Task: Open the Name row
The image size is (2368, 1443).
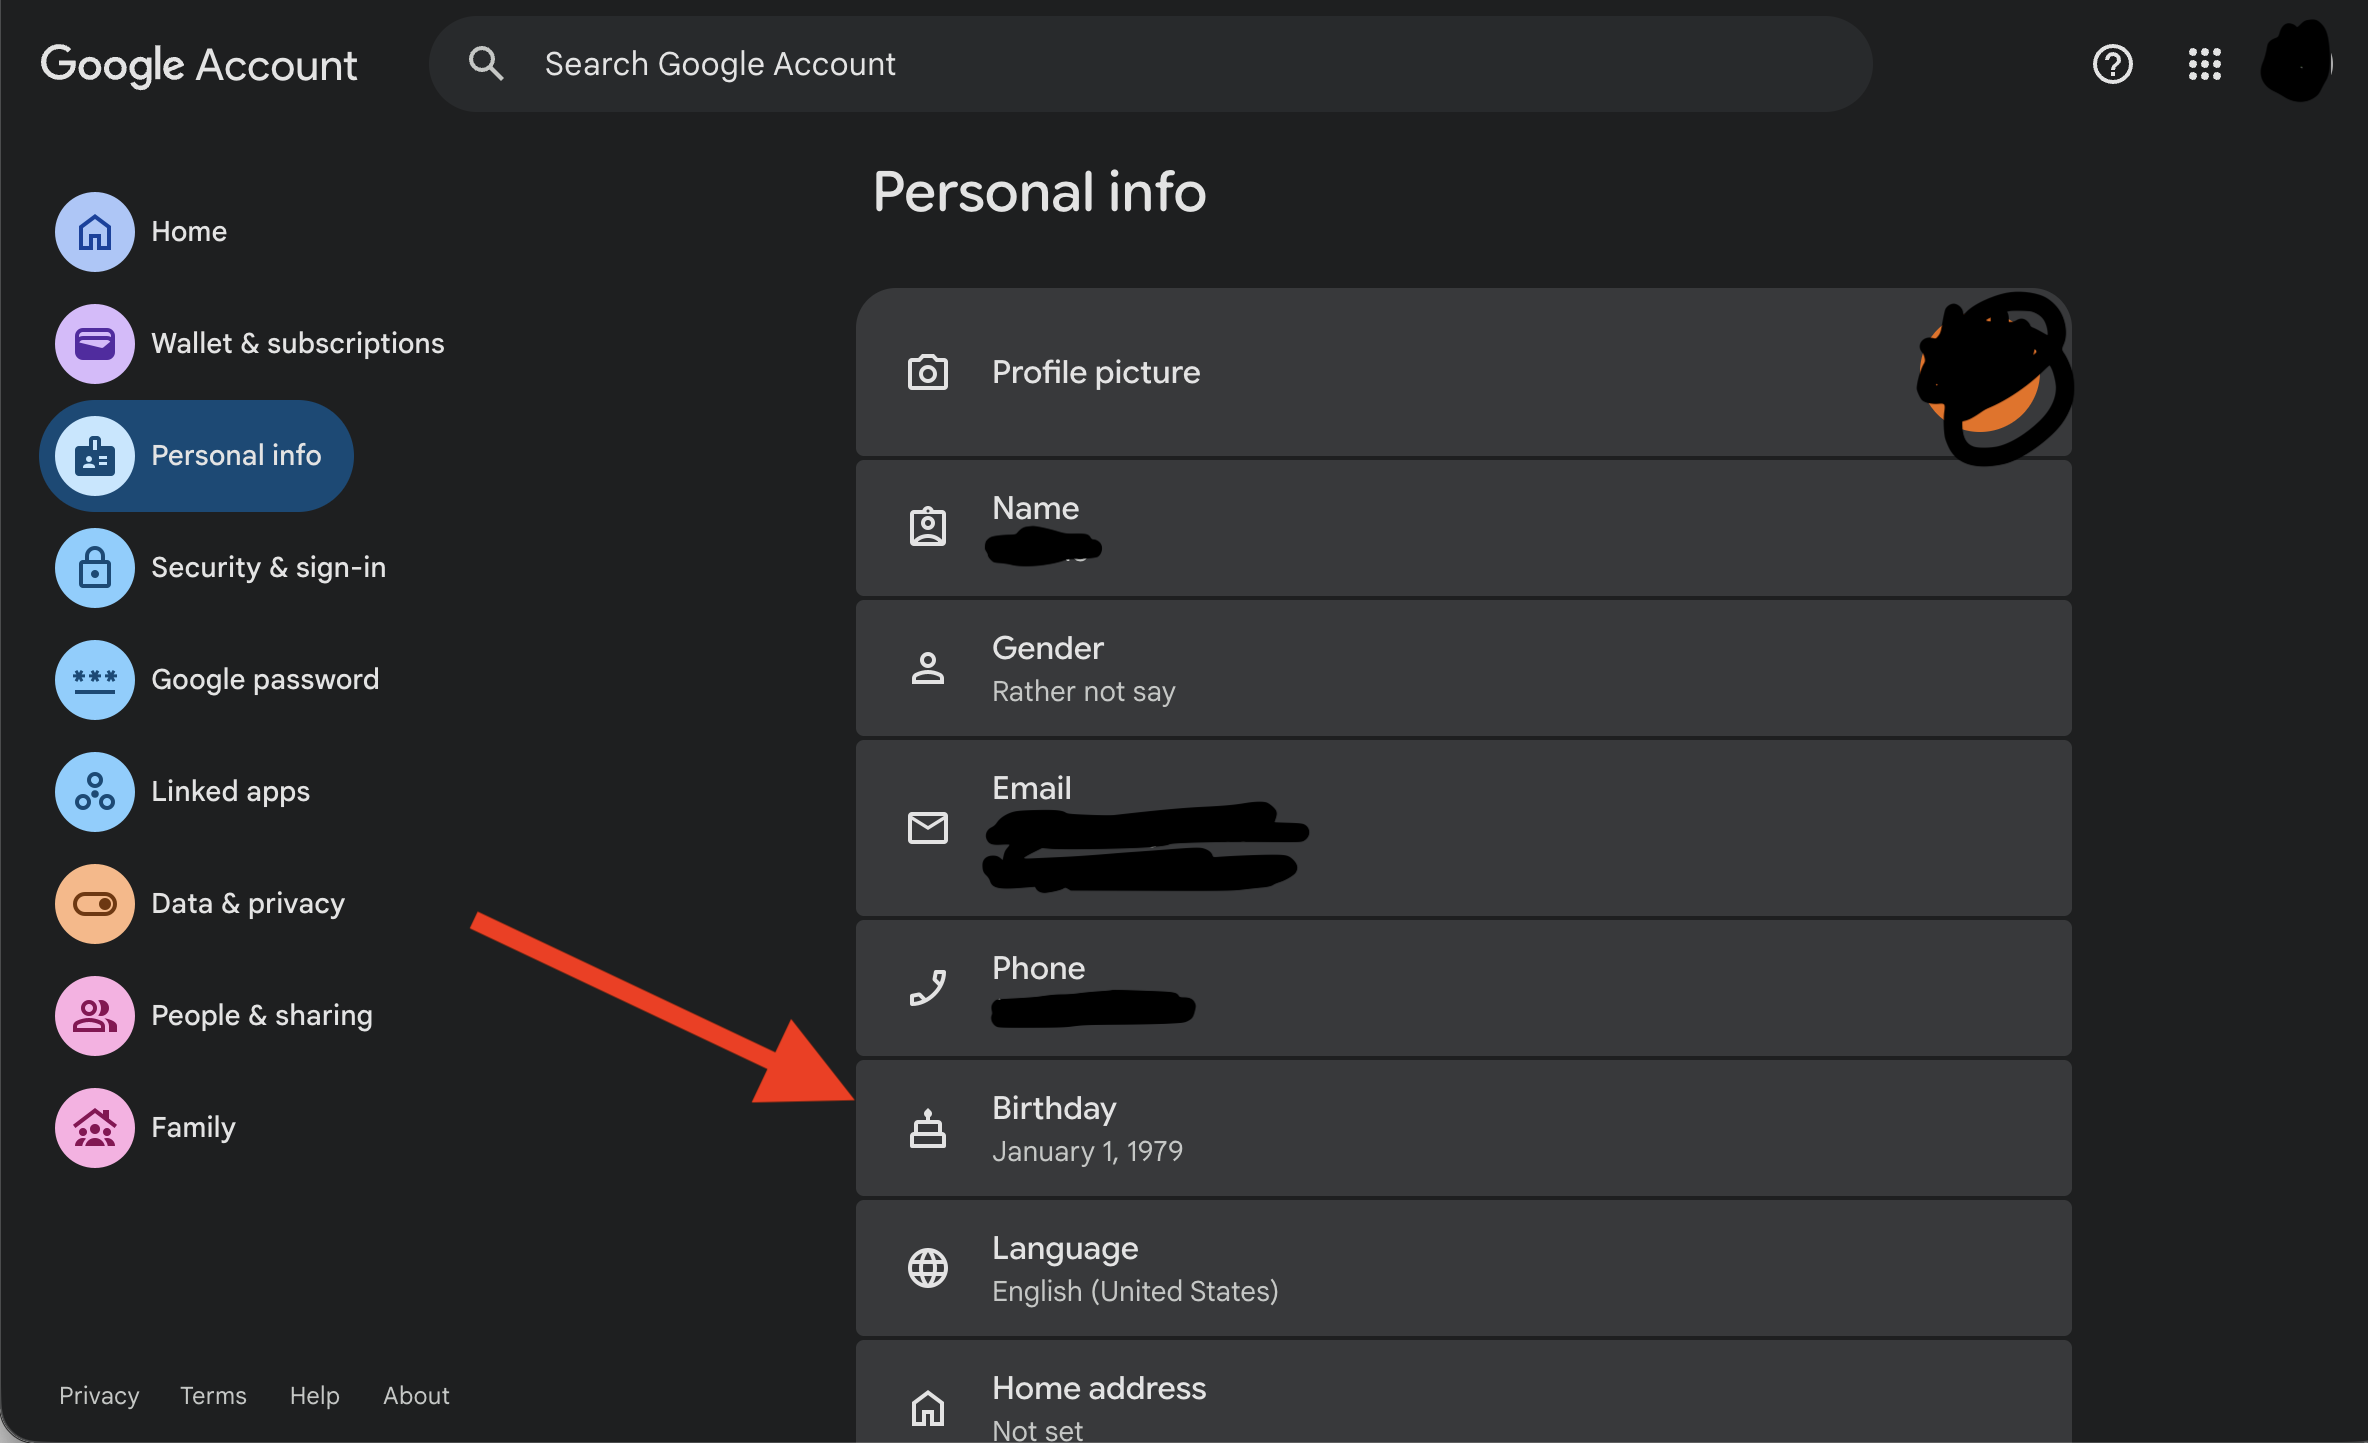Action: click(x=1463, y=528)
